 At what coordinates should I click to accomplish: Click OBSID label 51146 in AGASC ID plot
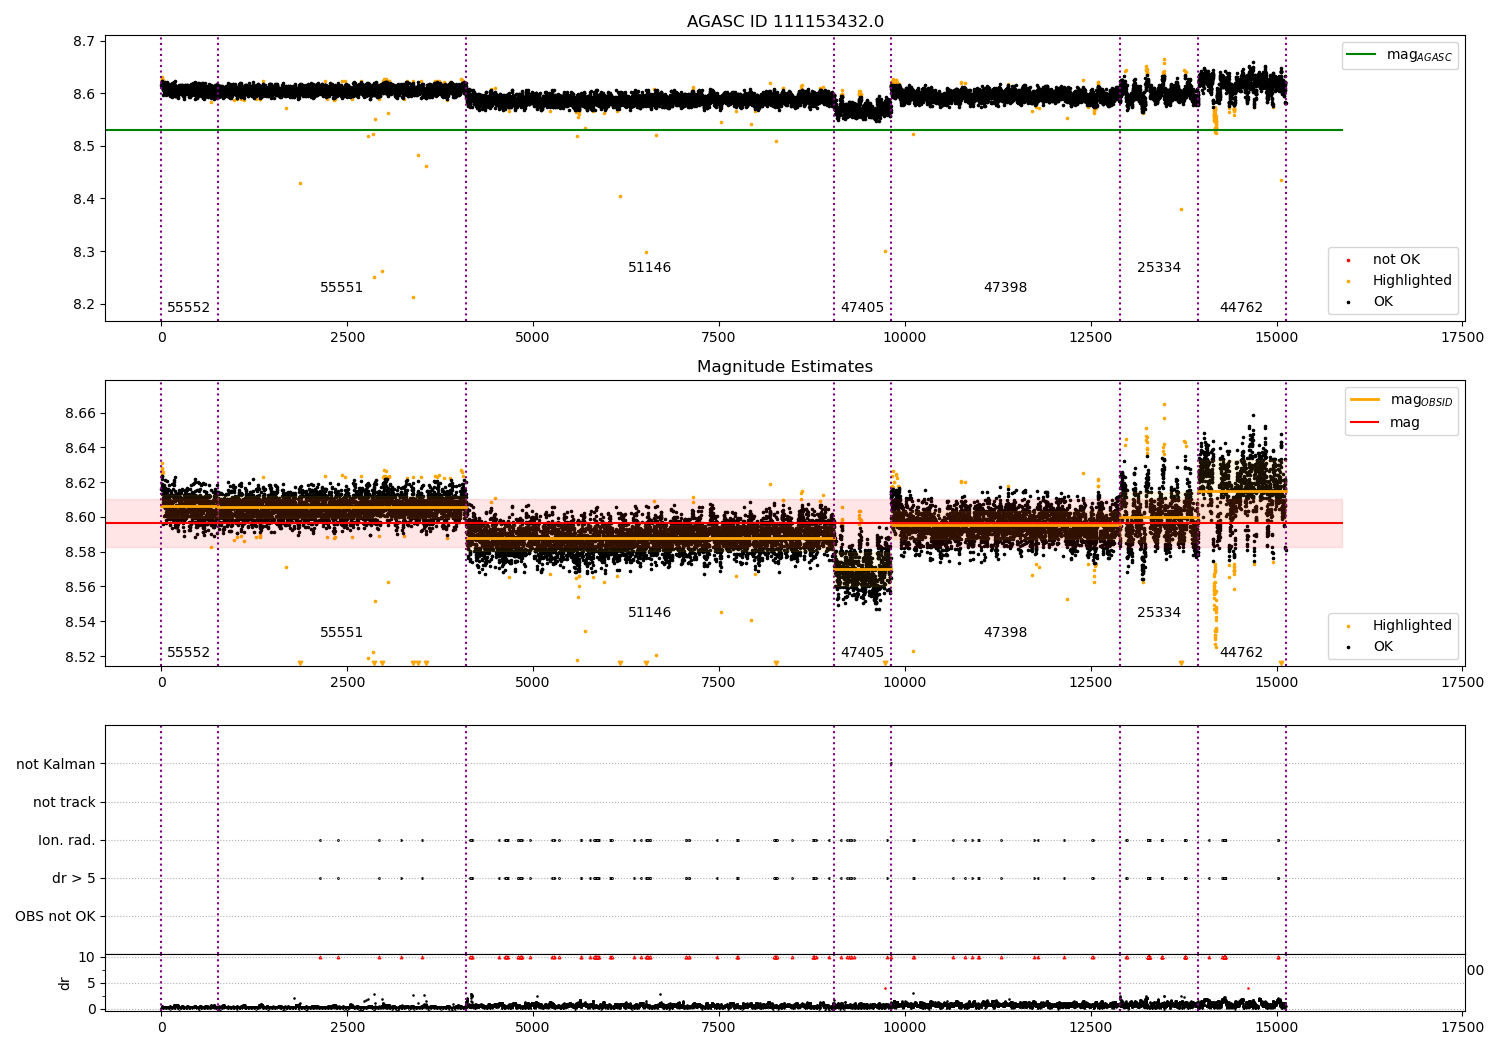coord(650,267)
